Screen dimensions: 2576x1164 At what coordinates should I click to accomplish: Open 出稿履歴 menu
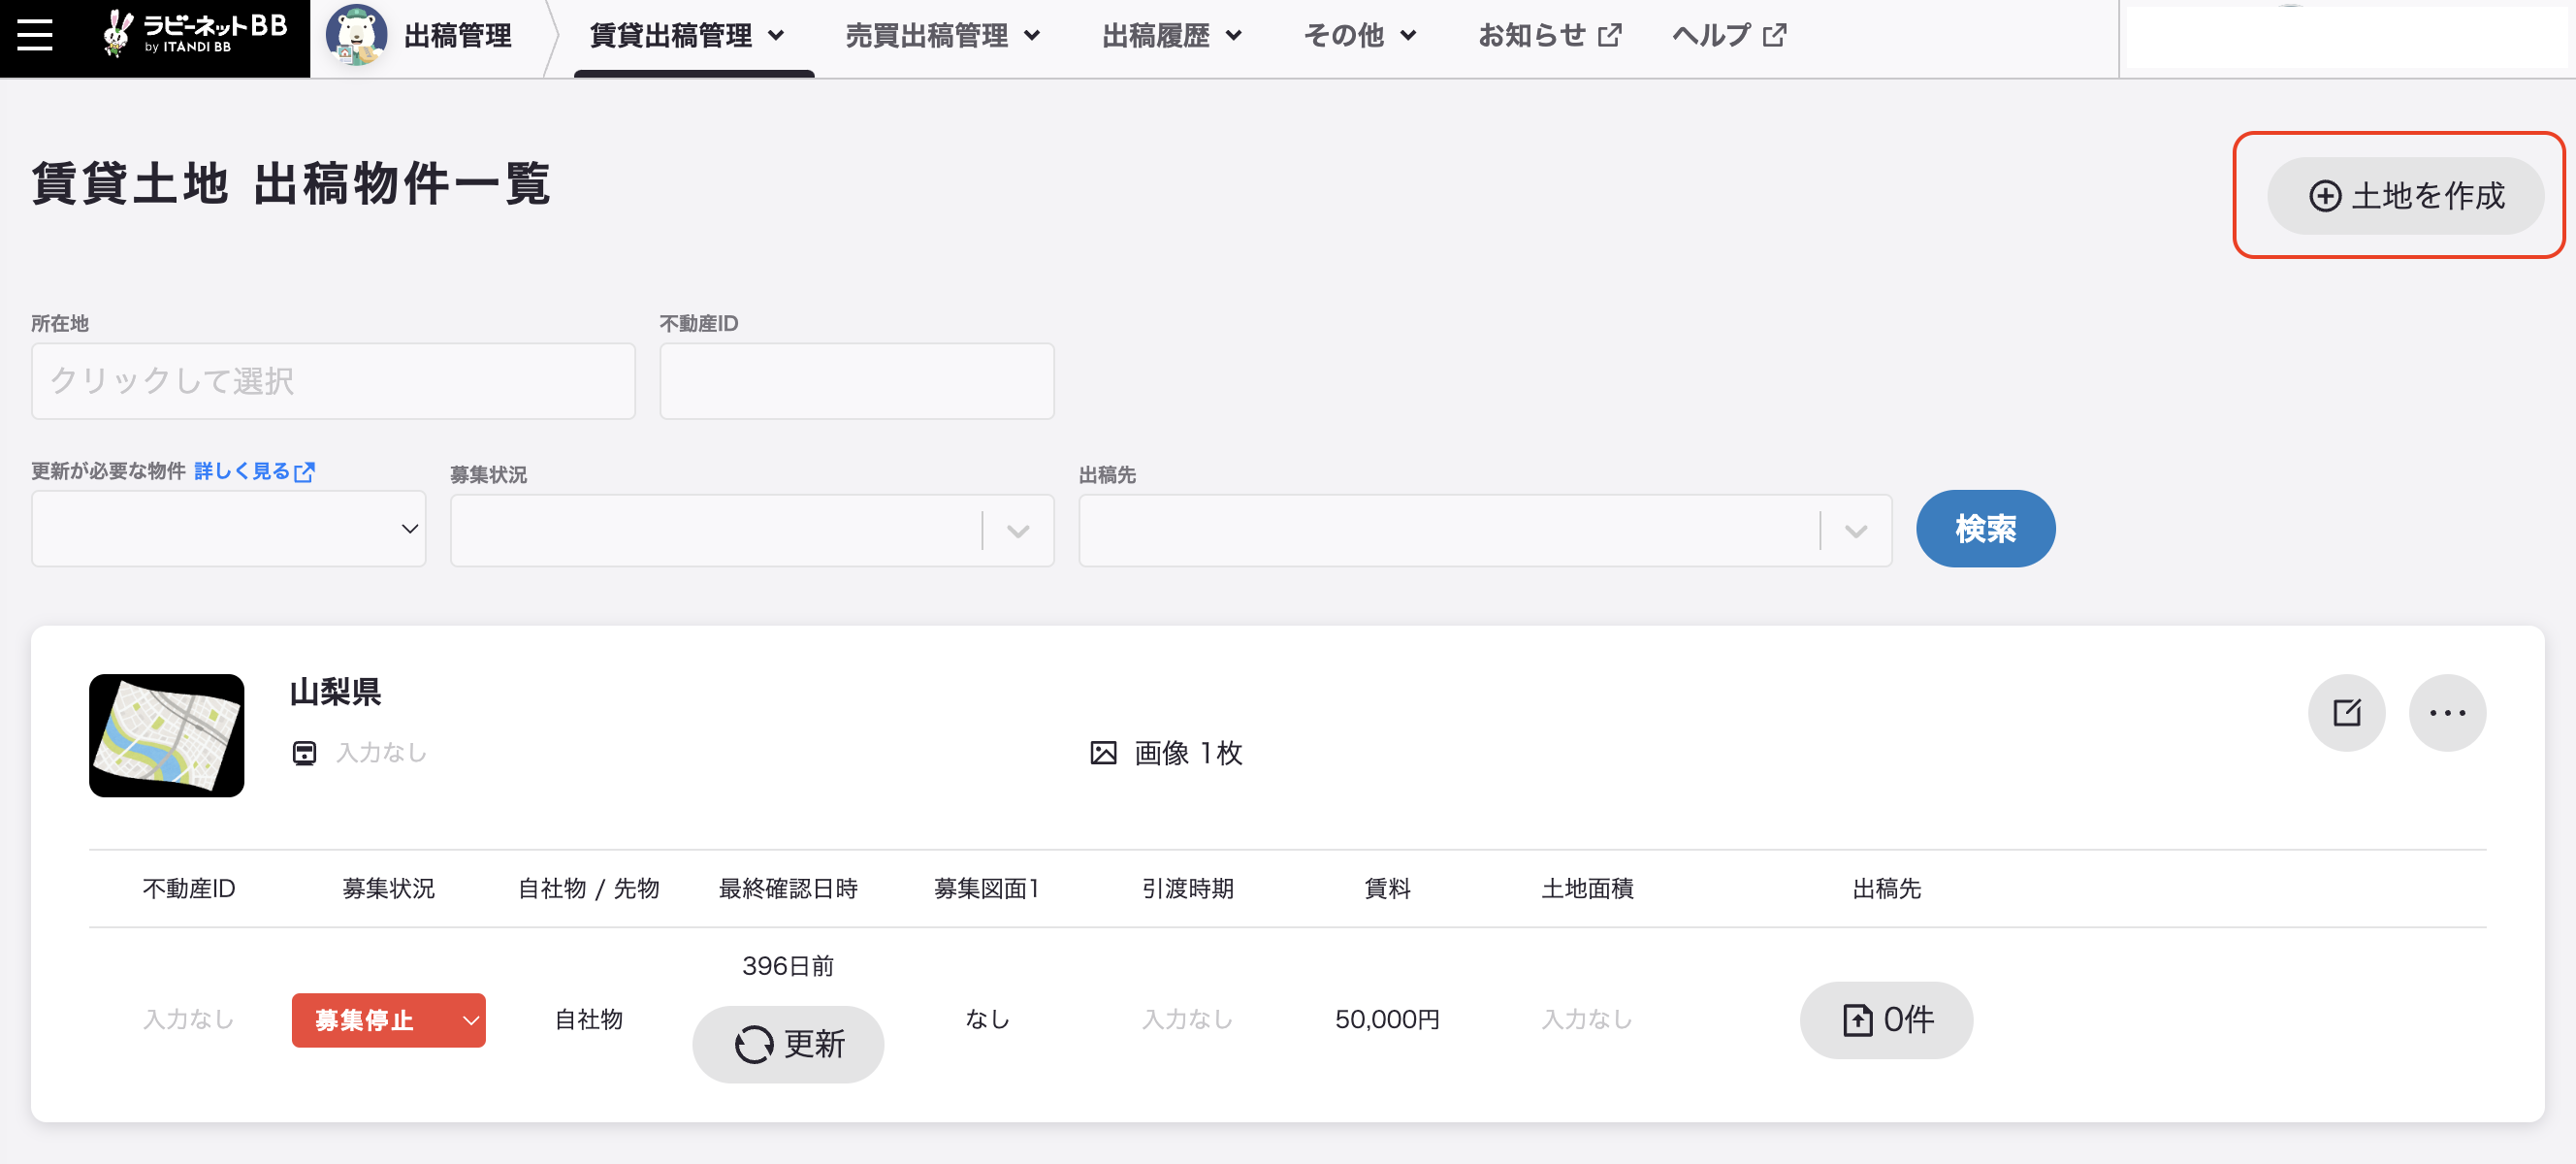click(x=1172, y=36)
